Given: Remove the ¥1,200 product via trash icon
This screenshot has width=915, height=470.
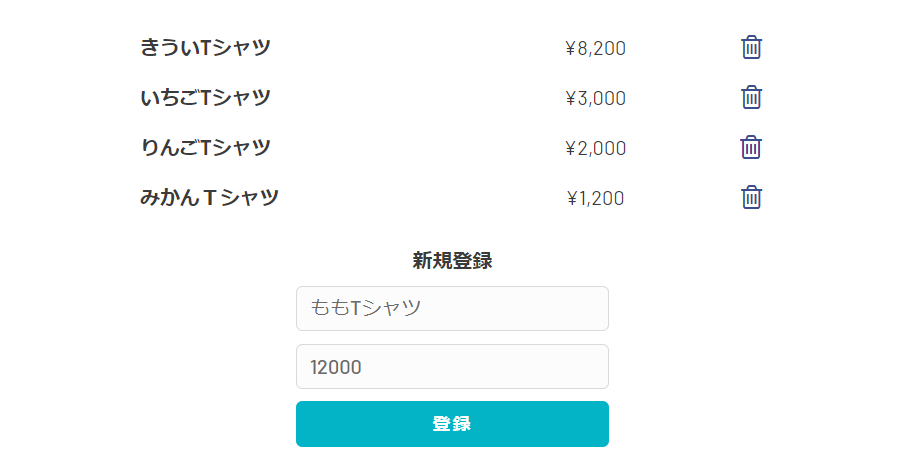Looking at the screenshot, I should [x=752, y=198].
